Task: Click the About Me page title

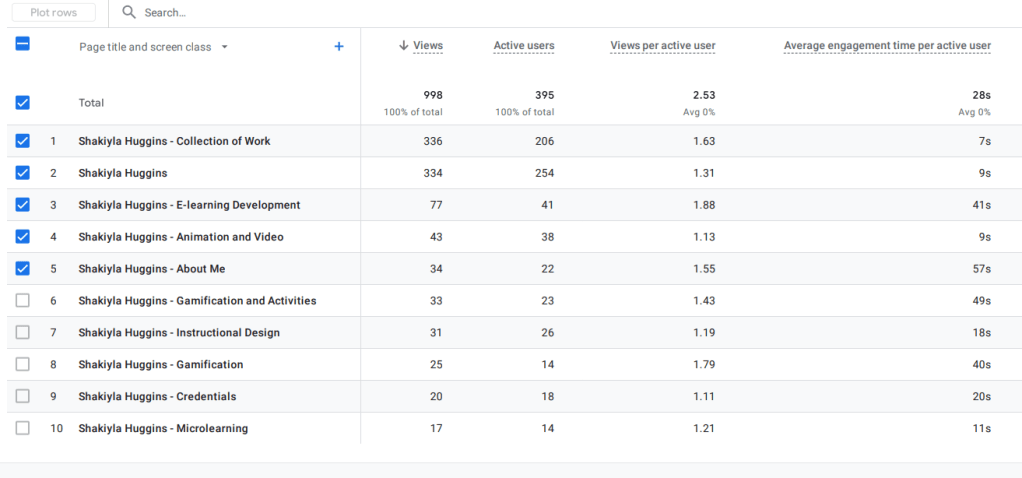Action: [151, 269]
